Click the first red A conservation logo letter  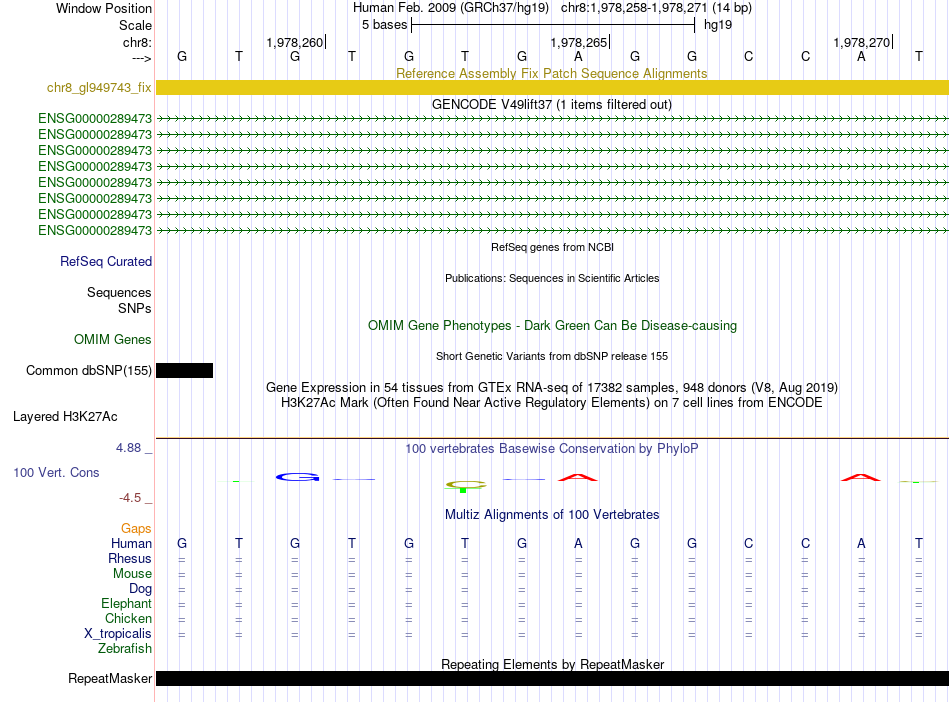tap(577, 477)
